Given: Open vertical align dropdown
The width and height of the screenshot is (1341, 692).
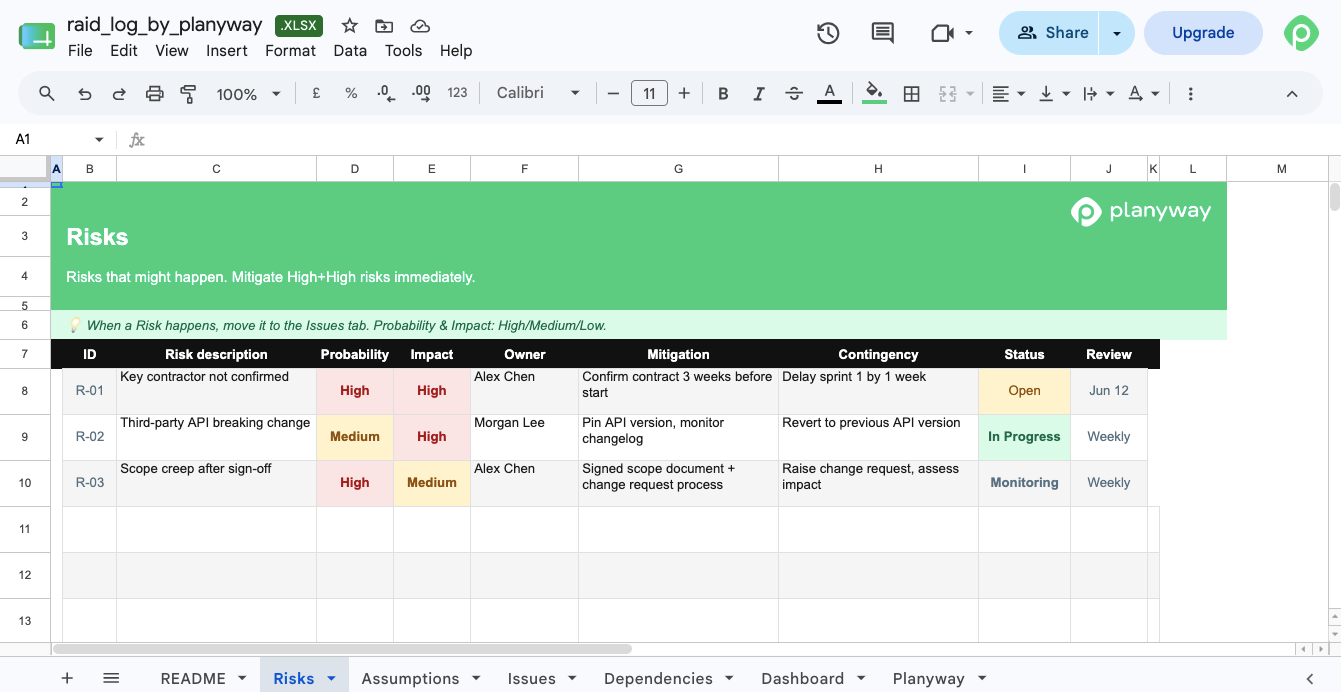Looking at the screenshot, I should pos(1054,93).
